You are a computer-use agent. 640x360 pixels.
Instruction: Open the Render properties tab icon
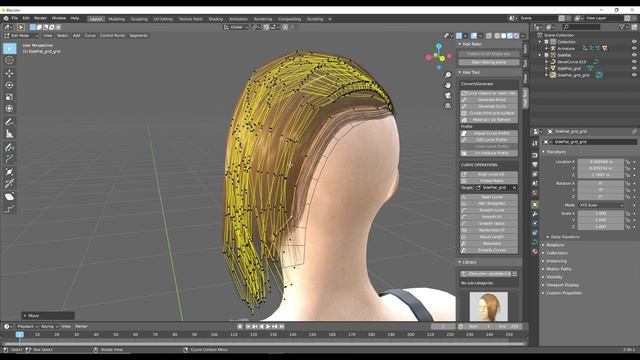tap(535, 155)
